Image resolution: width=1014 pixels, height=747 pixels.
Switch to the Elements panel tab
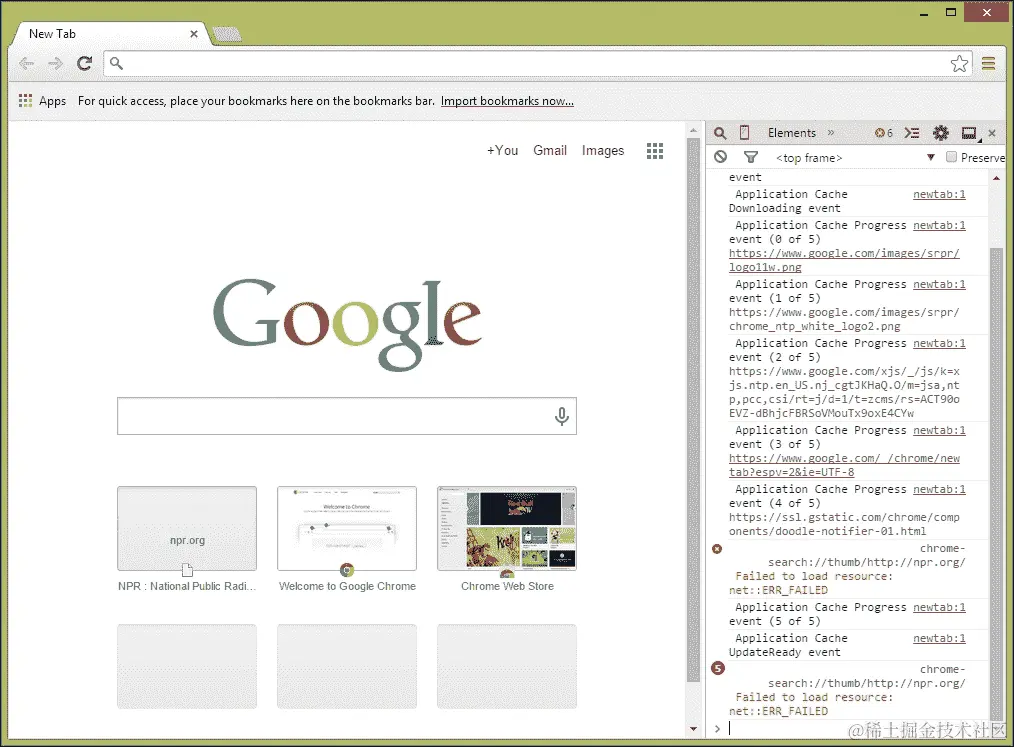click(792, 133)
